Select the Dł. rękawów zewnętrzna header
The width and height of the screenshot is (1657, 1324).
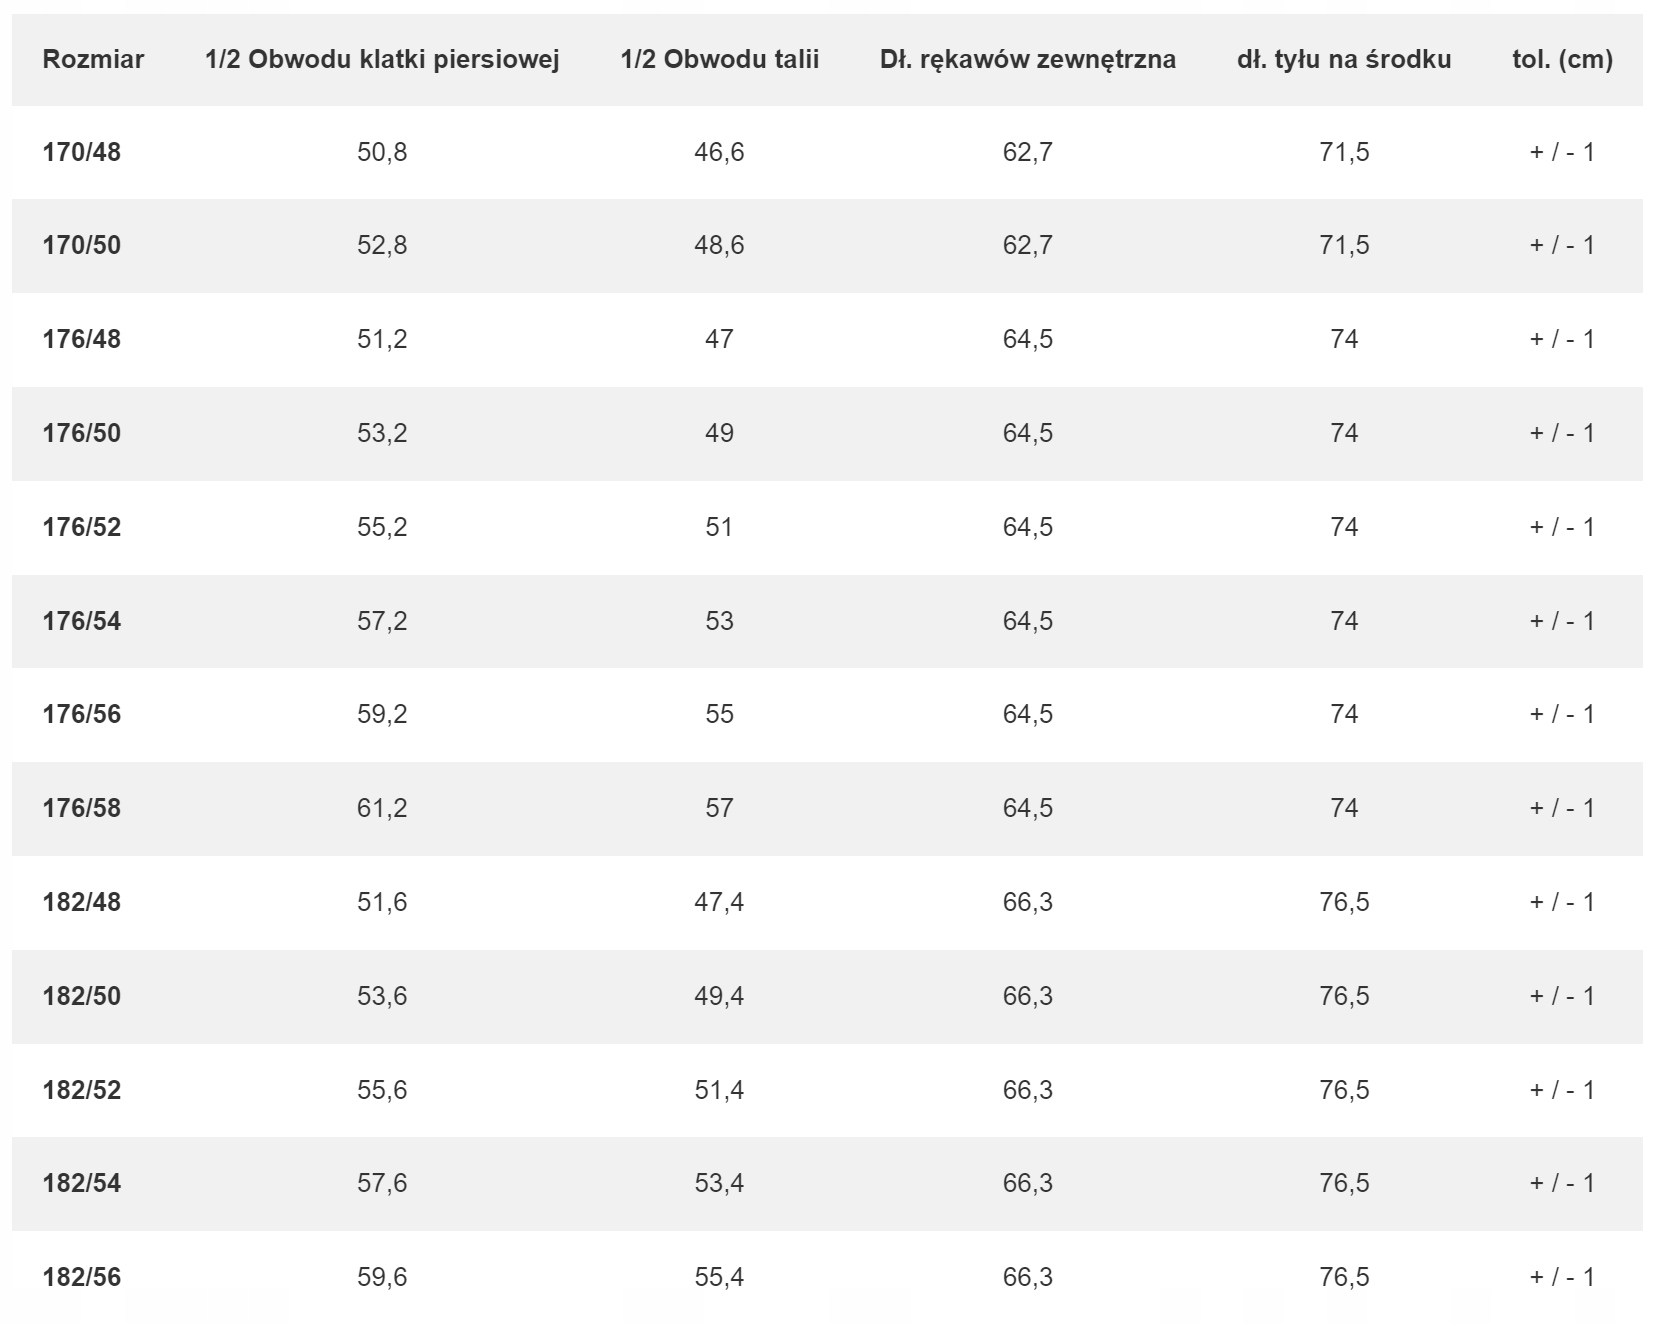click(1027, 60)
